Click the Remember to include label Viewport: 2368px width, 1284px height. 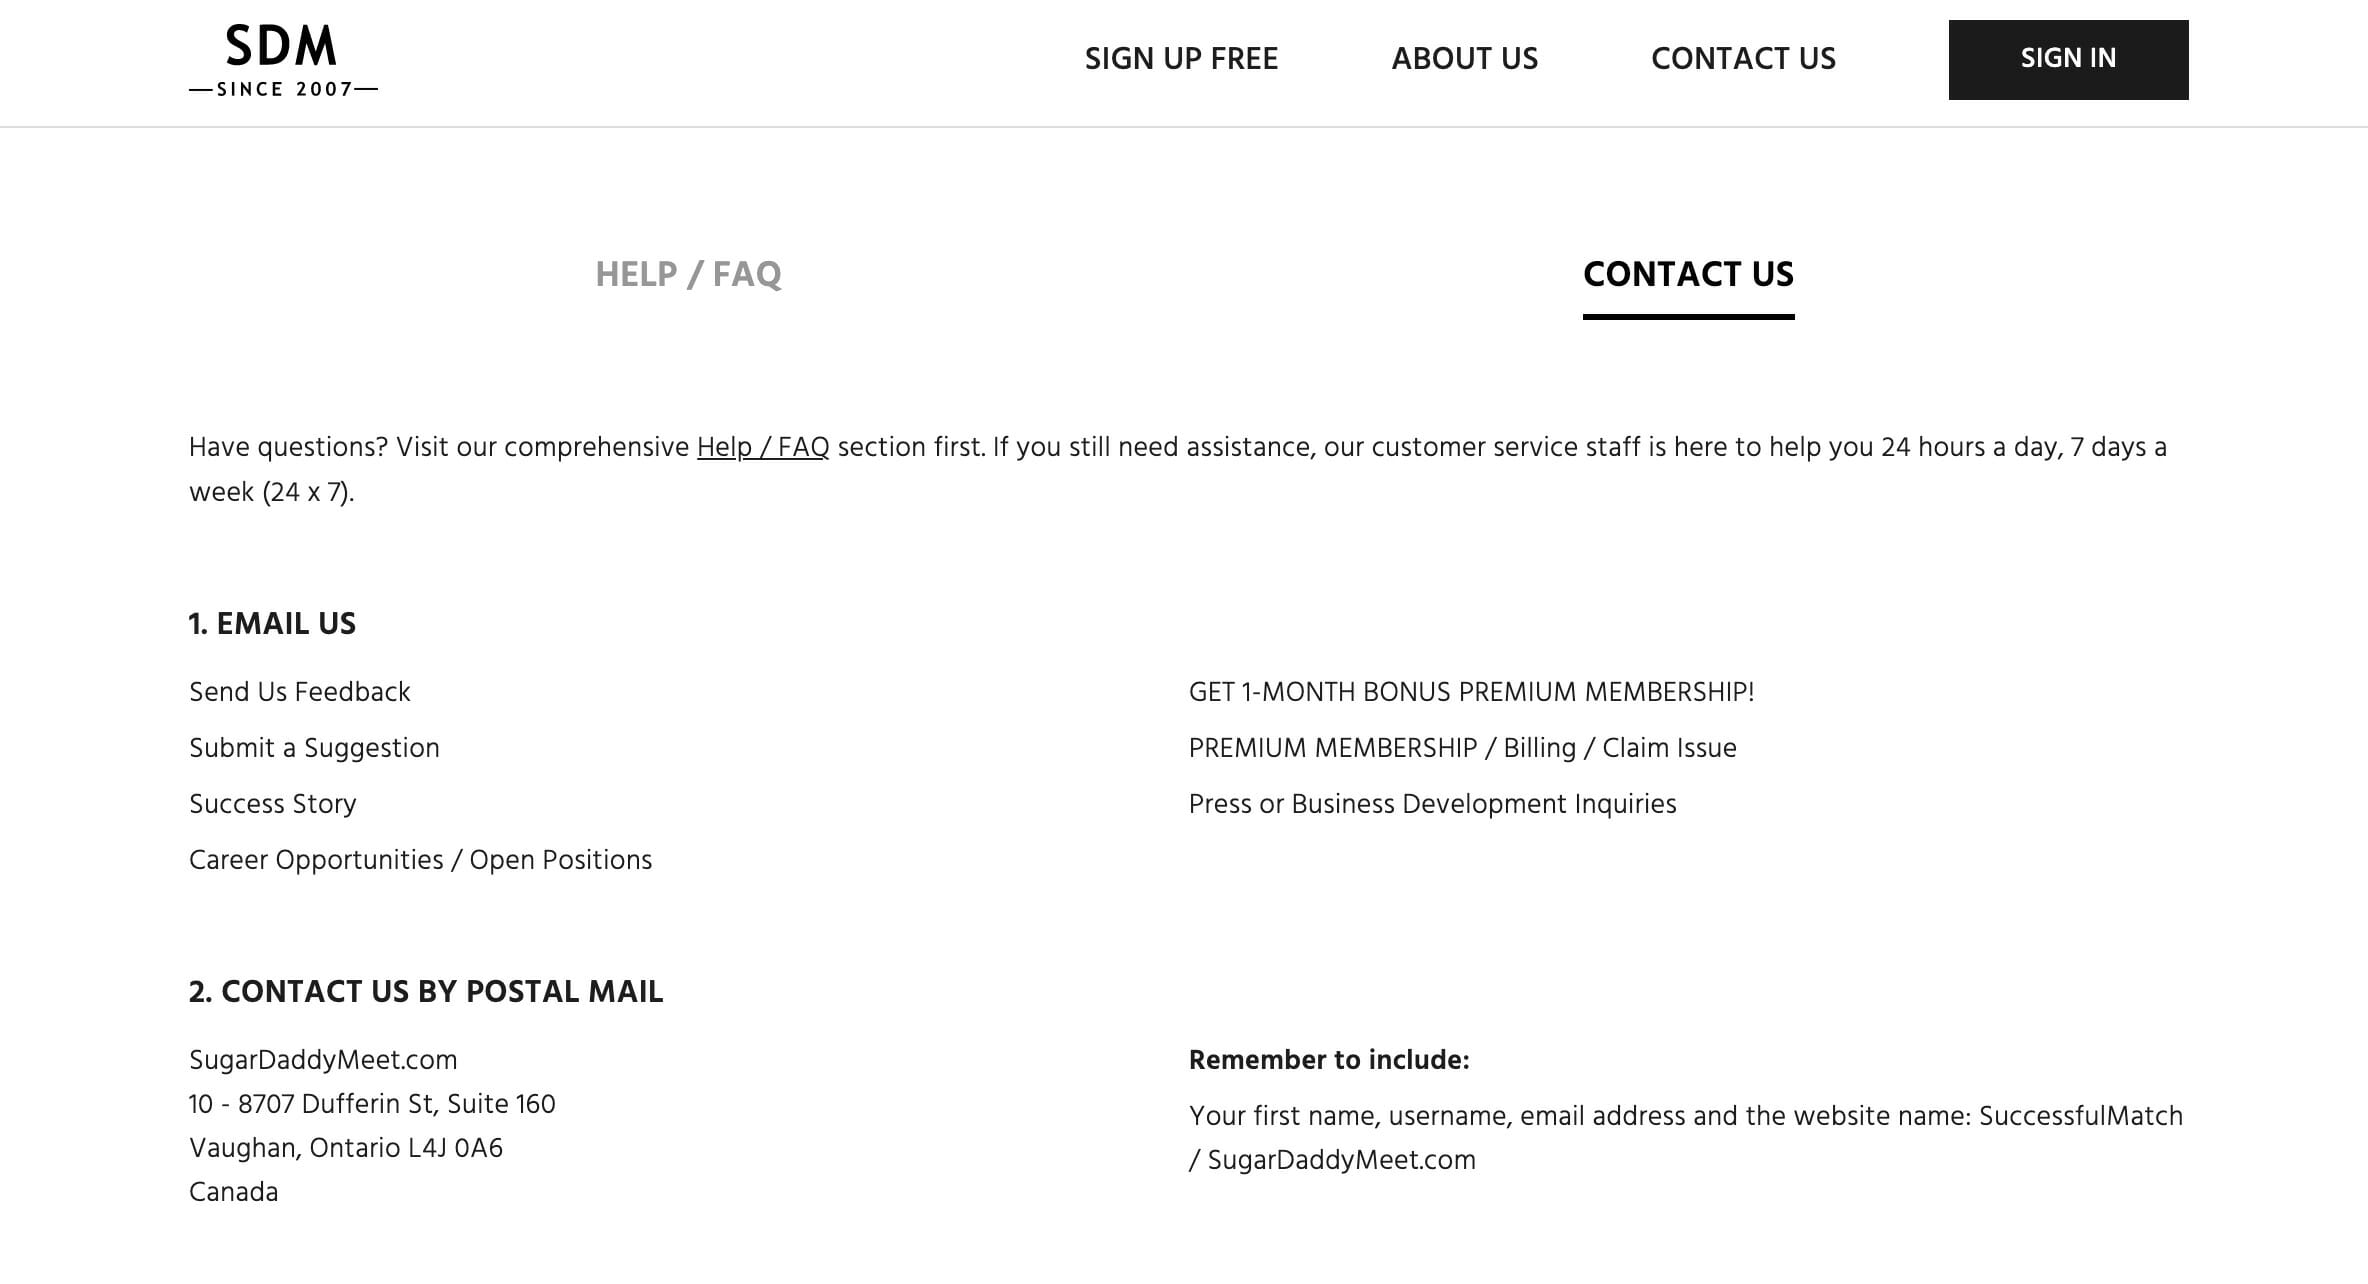[x=1329, y=1060]
